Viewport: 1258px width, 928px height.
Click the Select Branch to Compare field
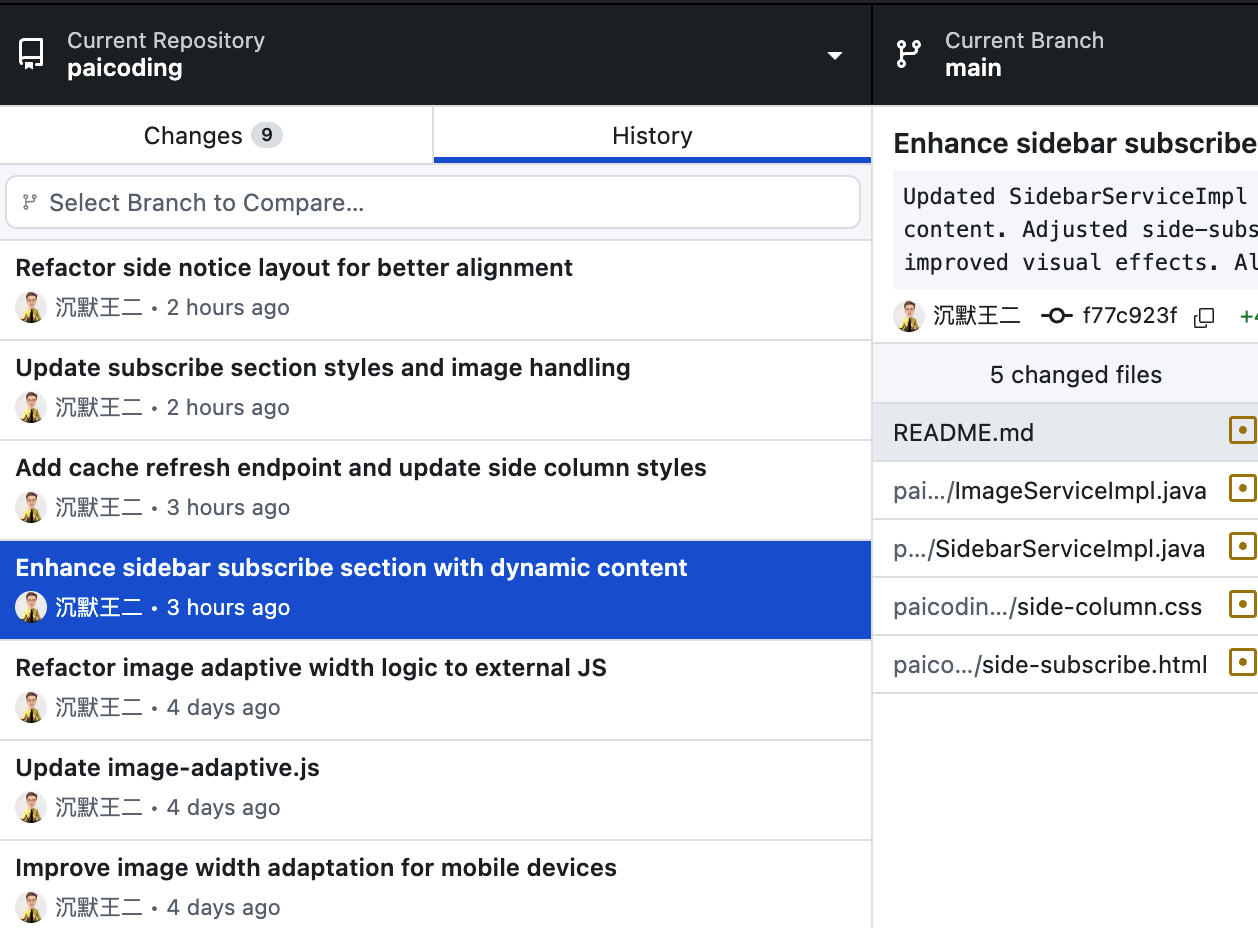pyautogui.click(x=433, y=203)
